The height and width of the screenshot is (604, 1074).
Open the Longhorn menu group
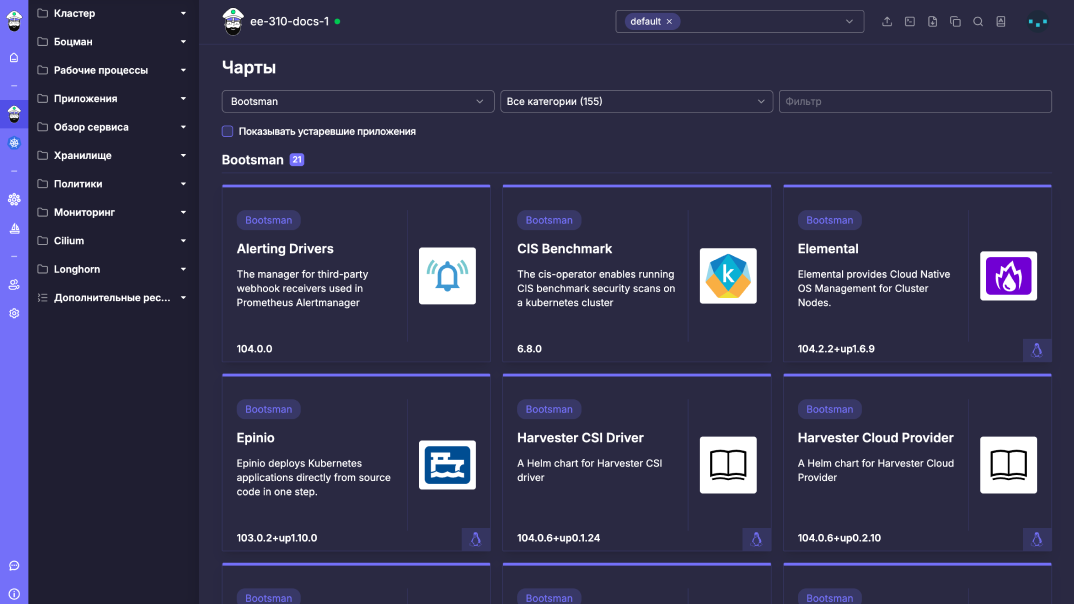(113, 269)
